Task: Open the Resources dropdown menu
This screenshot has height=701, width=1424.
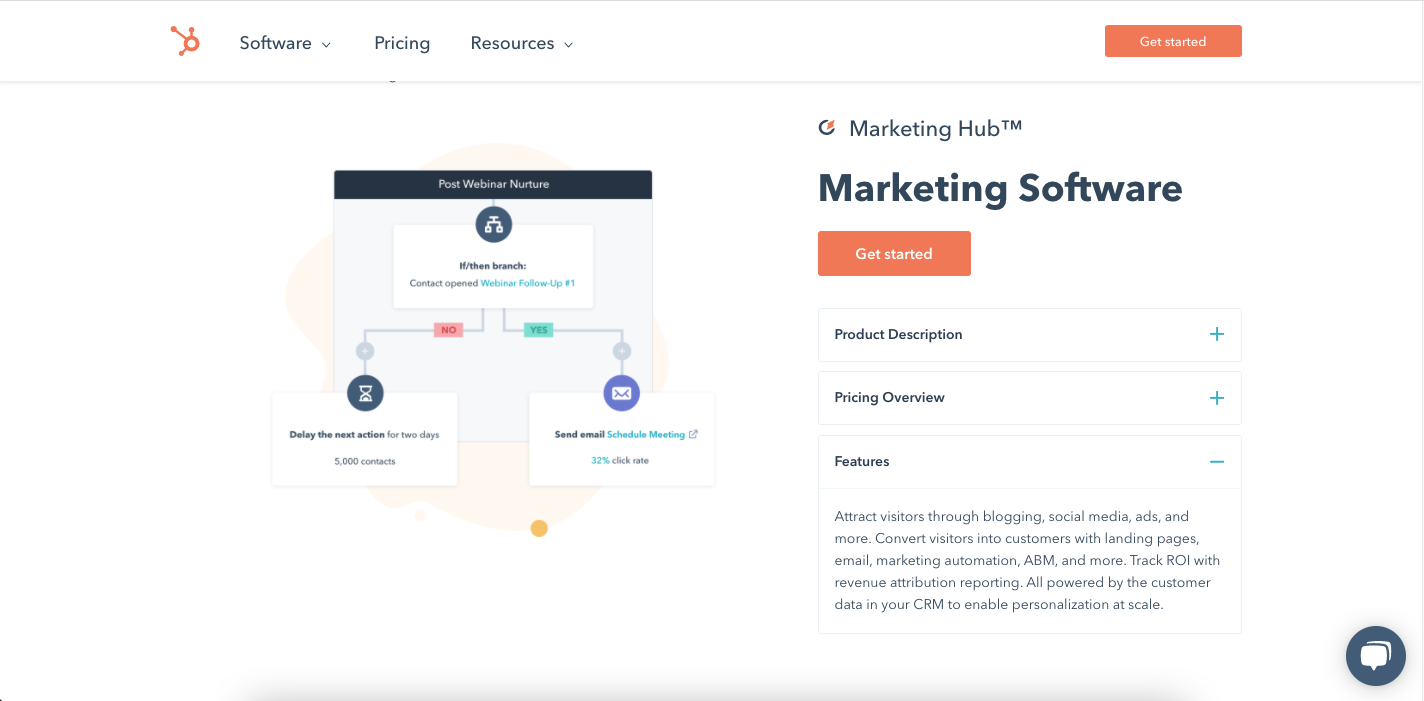Action: (521, 43)
